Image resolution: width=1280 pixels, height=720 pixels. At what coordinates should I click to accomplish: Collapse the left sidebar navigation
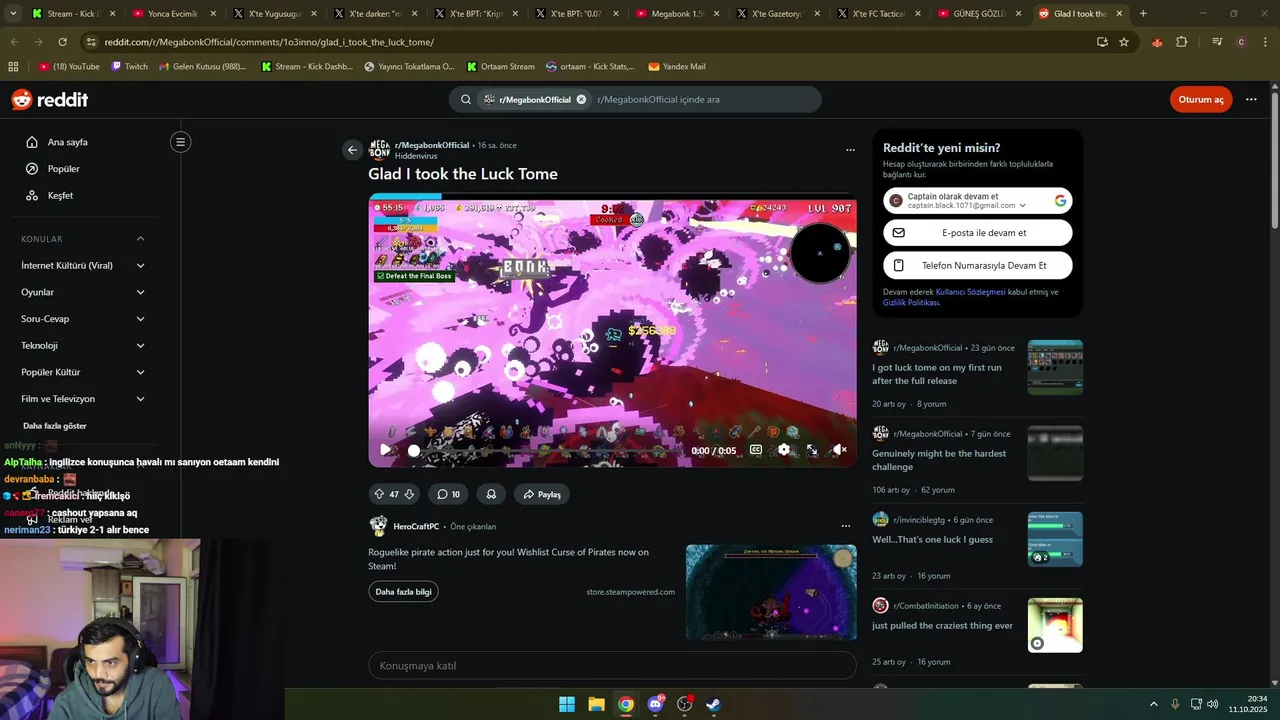pyautogui.click(x=180, y=142)
